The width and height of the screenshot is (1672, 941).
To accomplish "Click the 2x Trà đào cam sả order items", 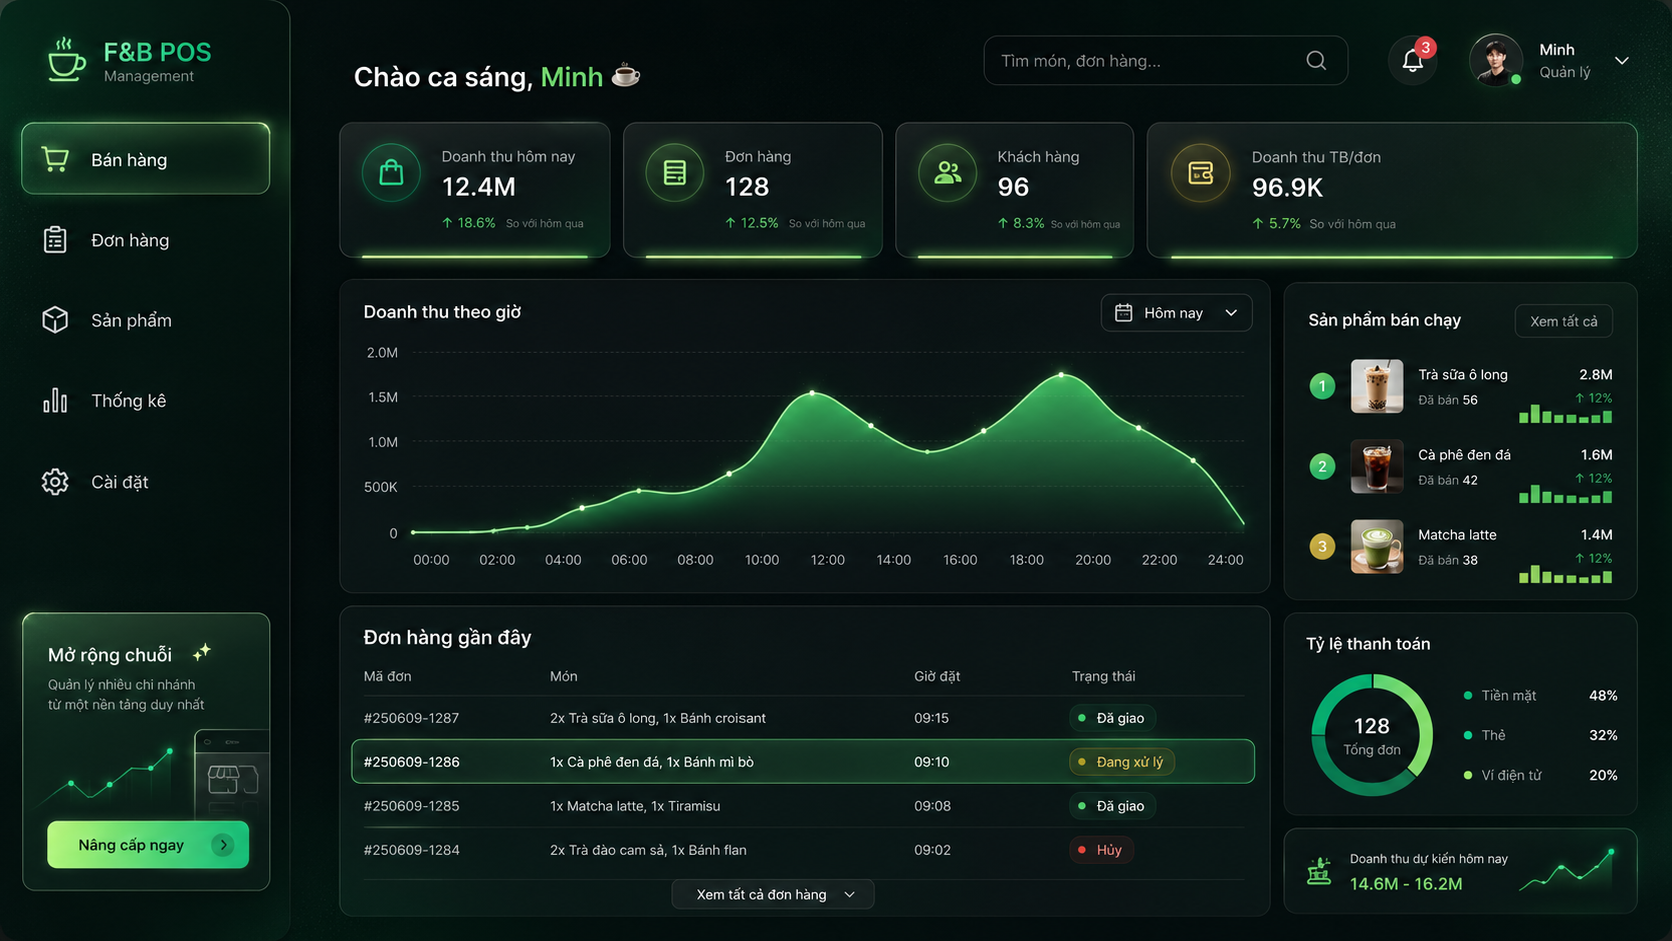I will 648,850.
